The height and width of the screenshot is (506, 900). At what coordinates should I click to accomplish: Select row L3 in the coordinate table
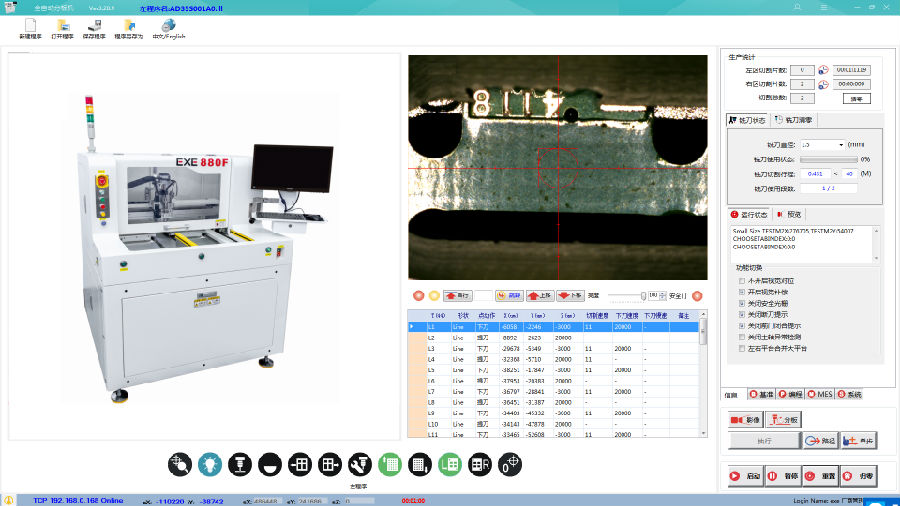(433, 348)
